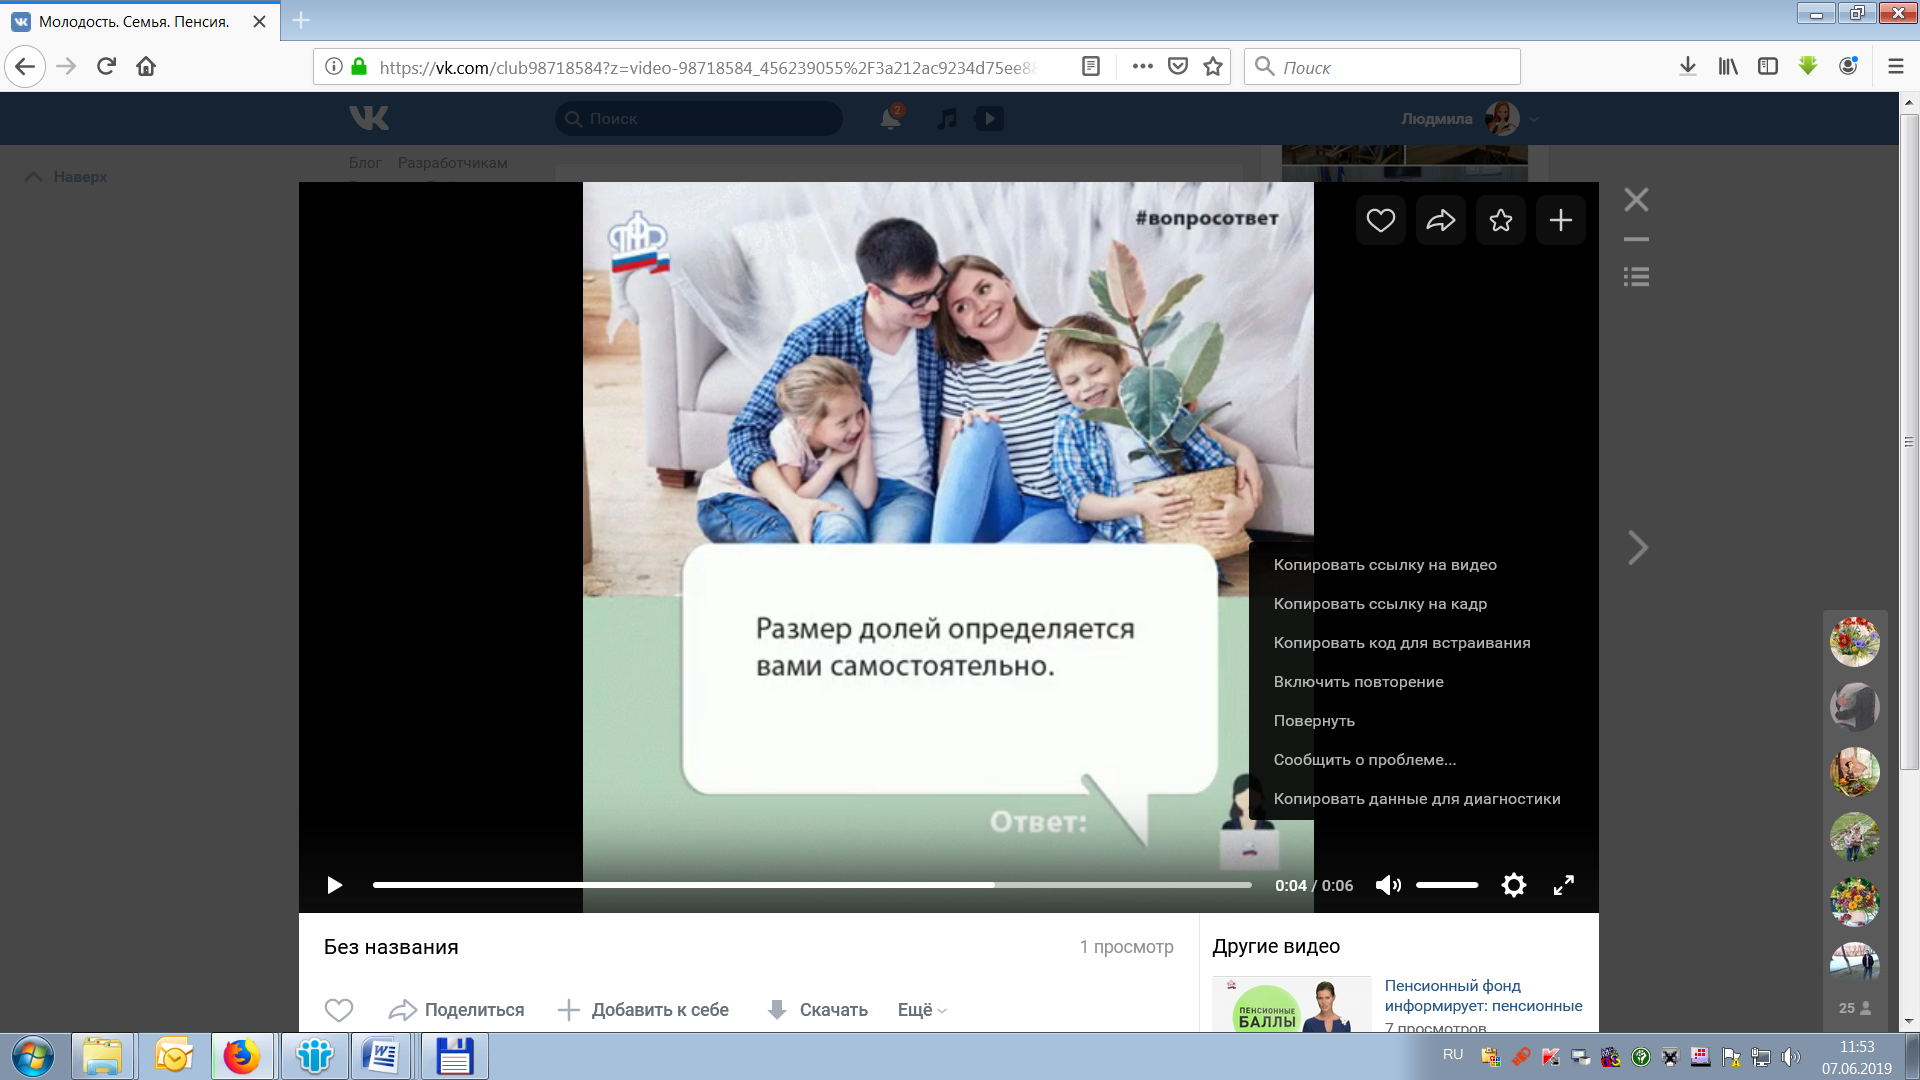
Task: Toggle the browser sidebar
Action: click(x=1768, y=67)
